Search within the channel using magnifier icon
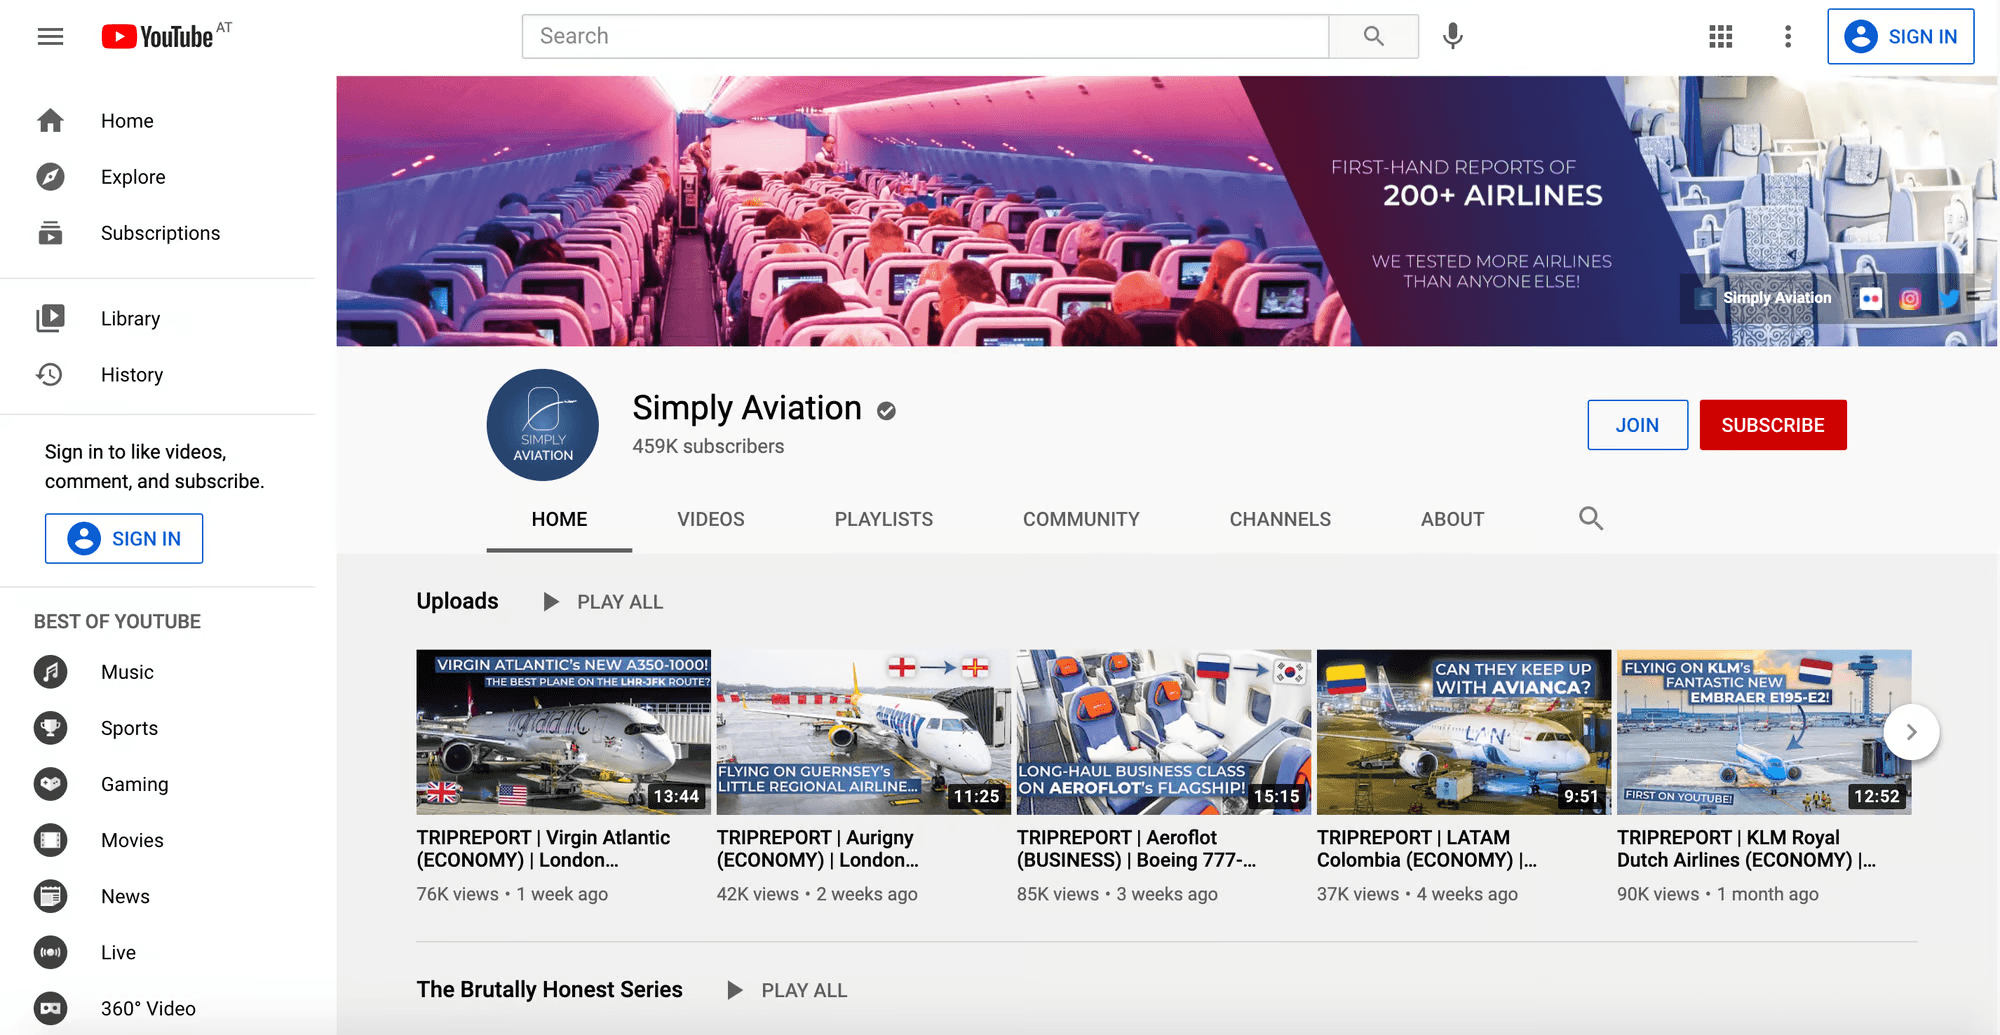This screenshot has height=1035, width=2000. [x=1591, y=518]
